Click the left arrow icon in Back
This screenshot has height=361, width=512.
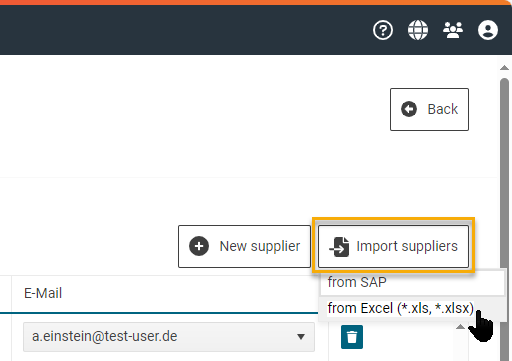tap(409, 109)
